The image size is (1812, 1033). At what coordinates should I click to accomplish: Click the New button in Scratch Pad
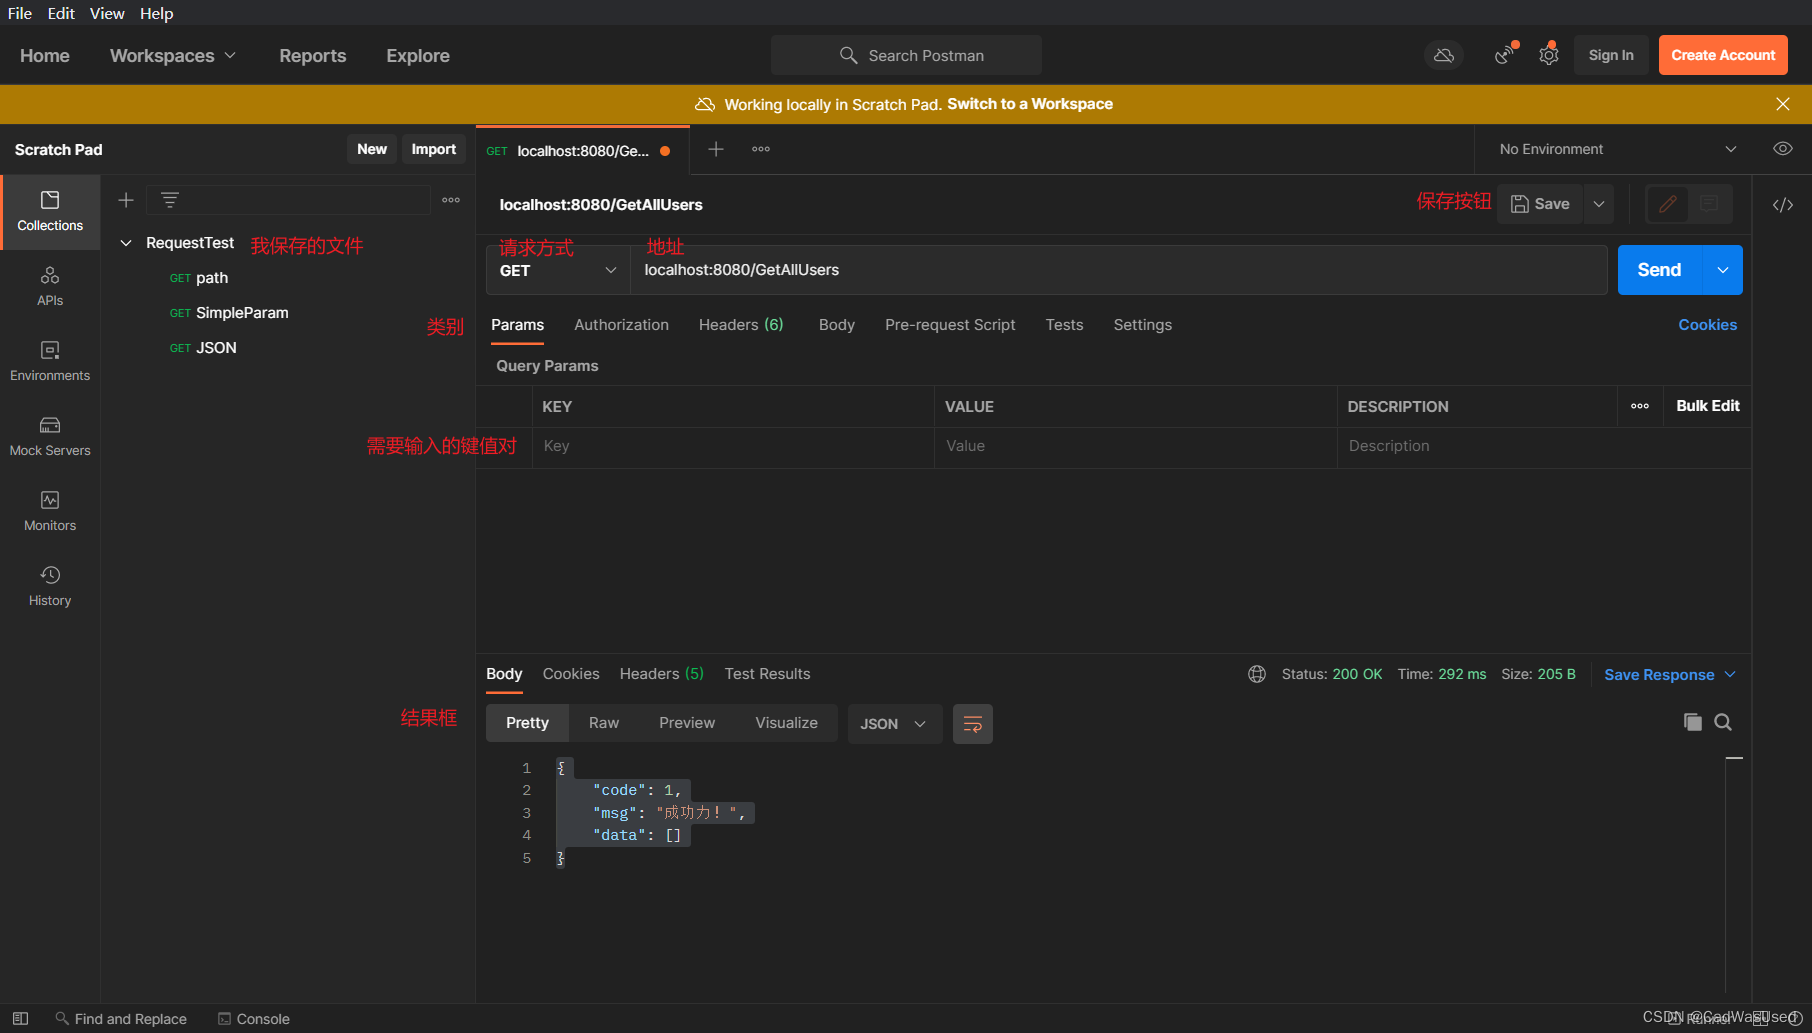[x=372, y=149]
